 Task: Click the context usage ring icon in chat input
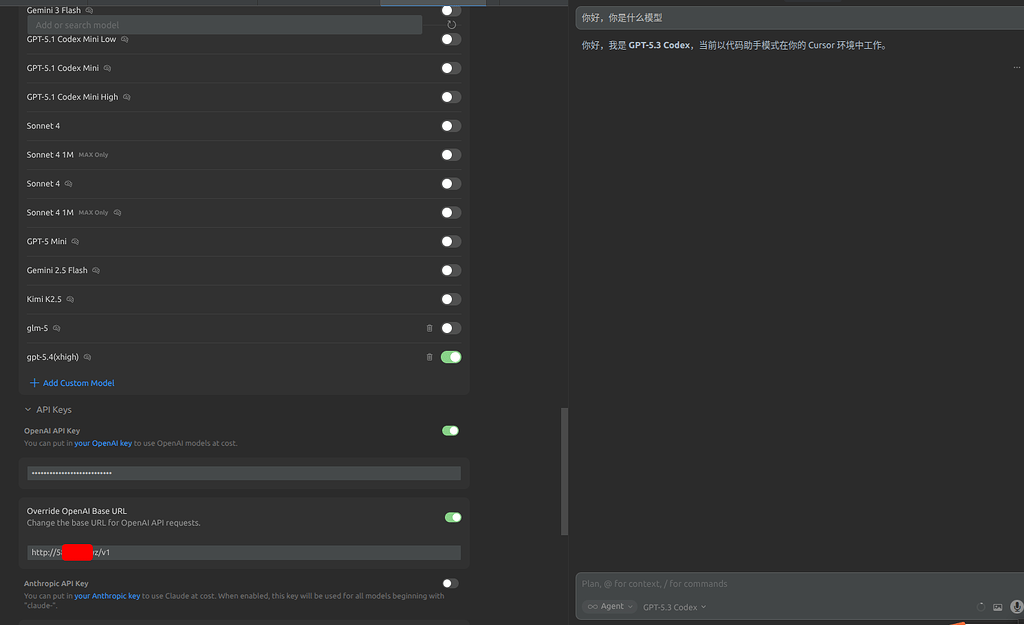(x=980, y=607)
